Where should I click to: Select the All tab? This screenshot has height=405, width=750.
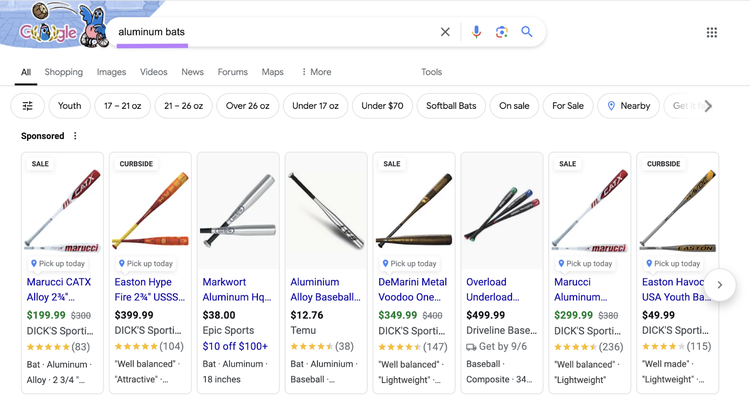(x=26, y=72)
